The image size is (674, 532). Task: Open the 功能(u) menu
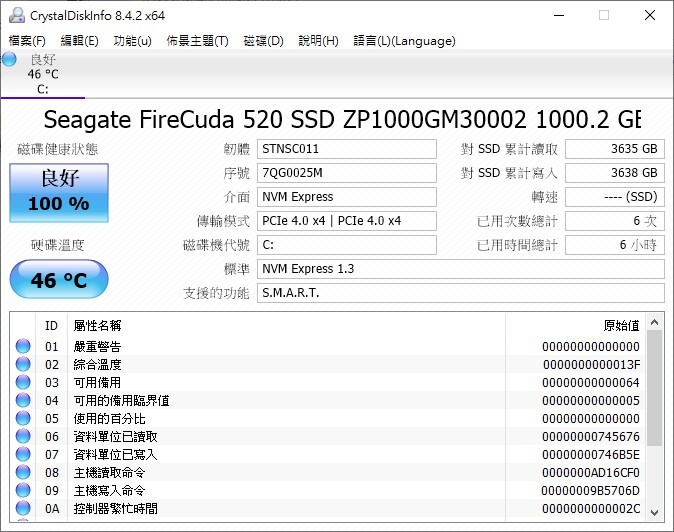(x=132, y=41)
